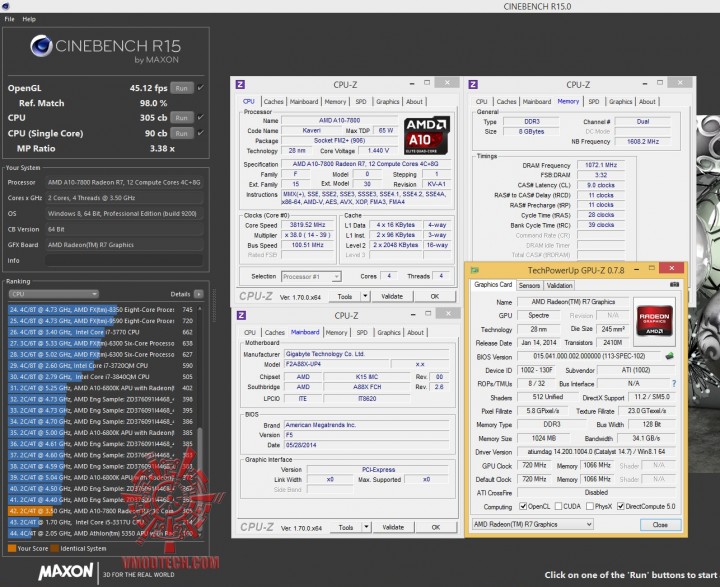Click the ranking list scrollbar
The image size is (720, 587).
(x=200, y=478)
